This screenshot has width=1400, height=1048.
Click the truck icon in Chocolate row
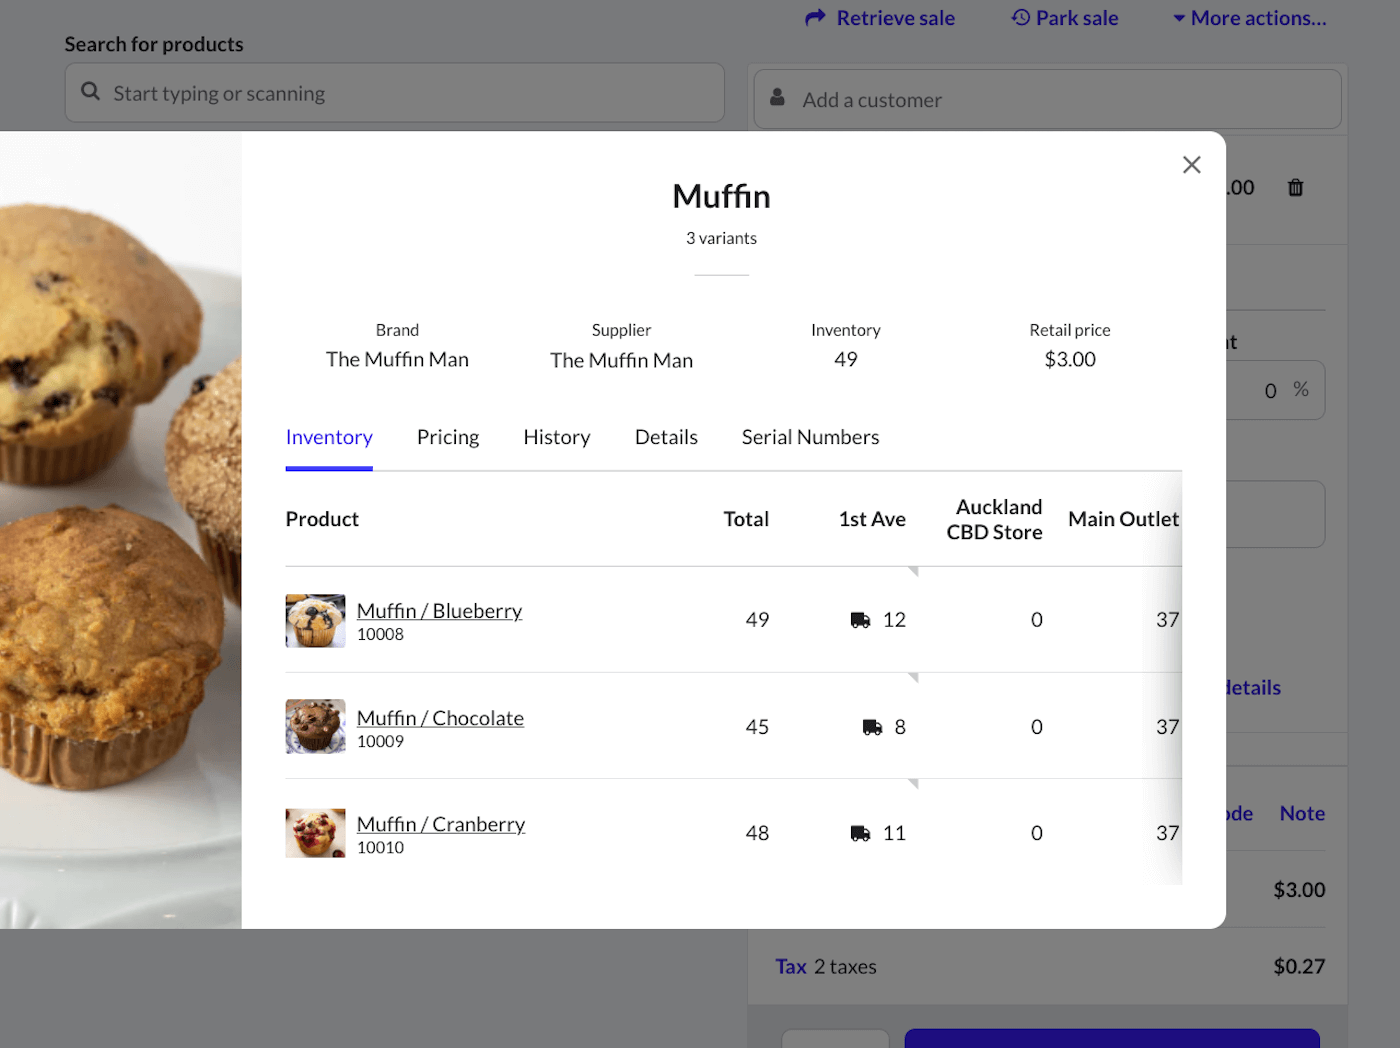pos(872,727)
